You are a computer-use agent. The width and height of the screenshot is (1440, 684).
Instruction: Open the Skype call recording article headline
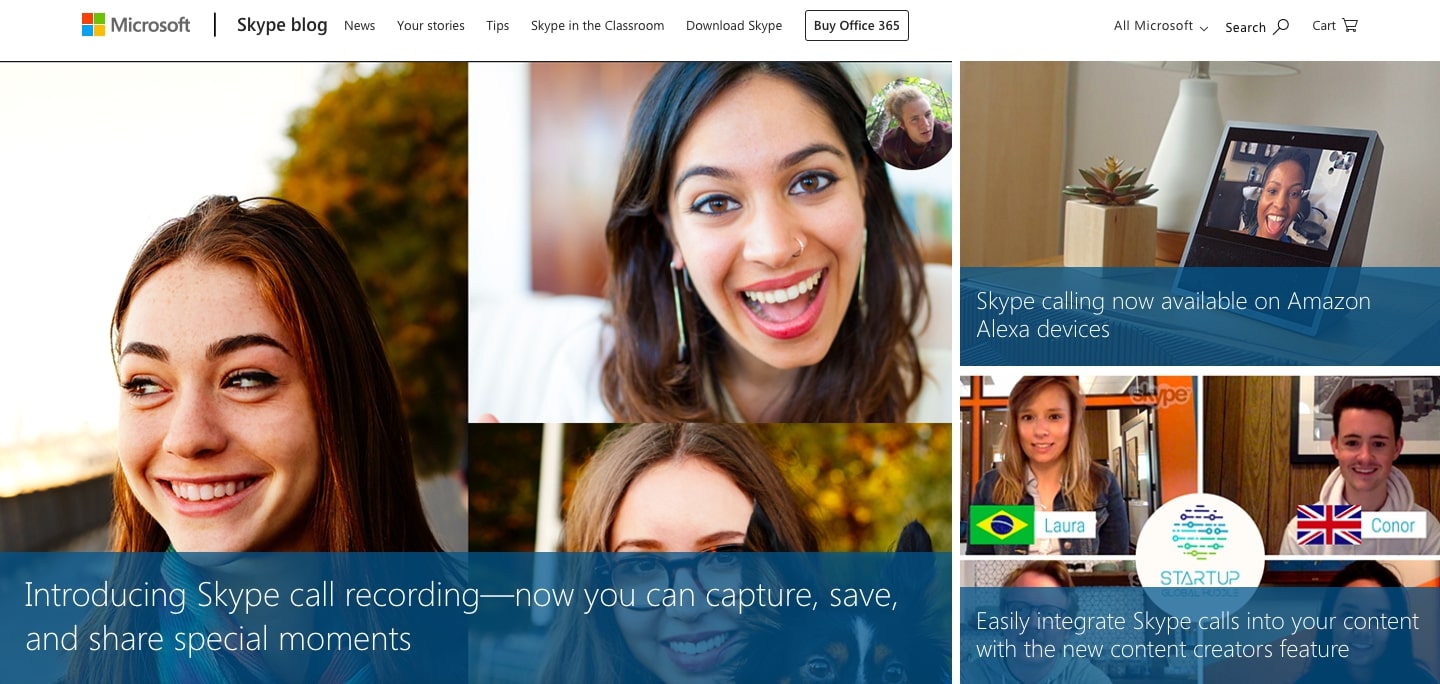pos(461,616)
